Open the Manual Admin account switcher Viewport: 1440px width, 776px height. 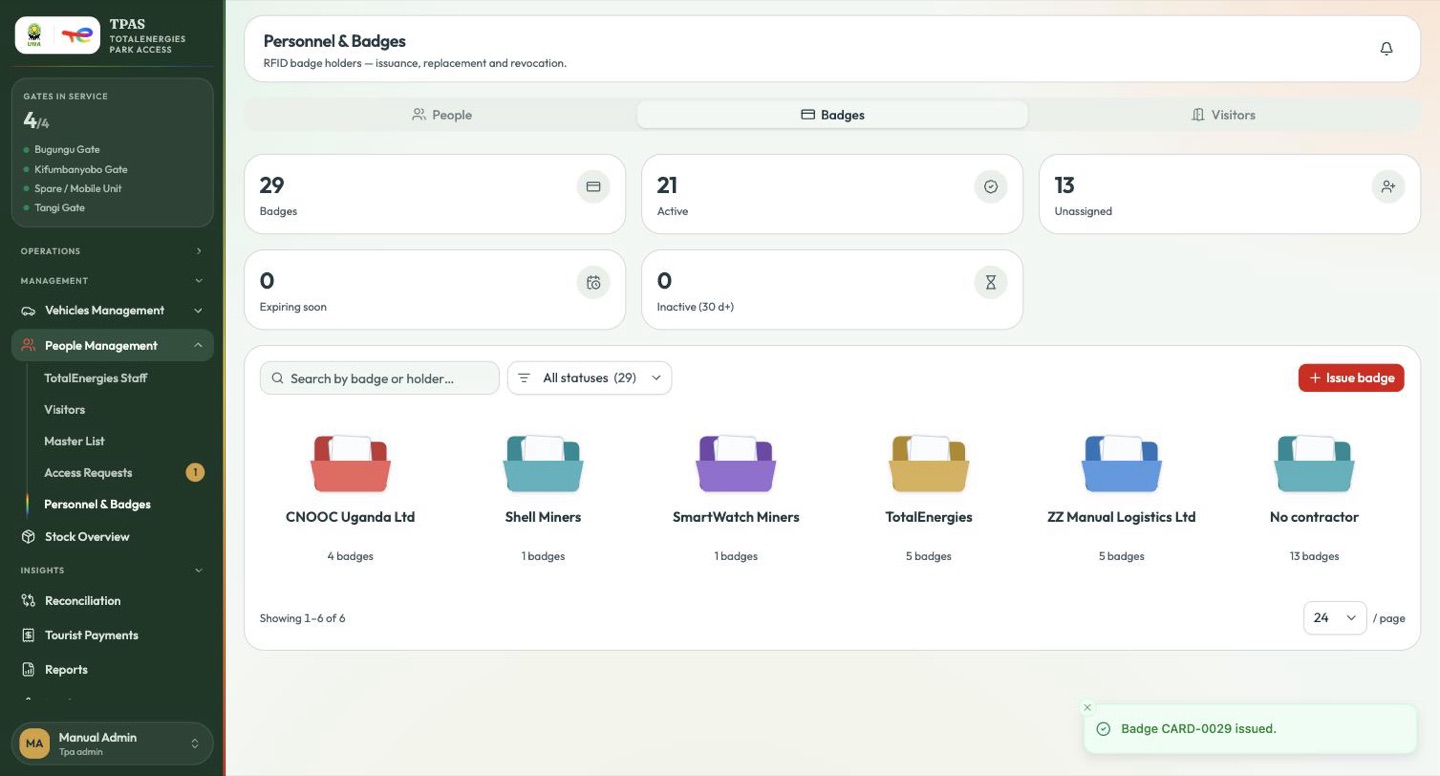pos(112,744)
